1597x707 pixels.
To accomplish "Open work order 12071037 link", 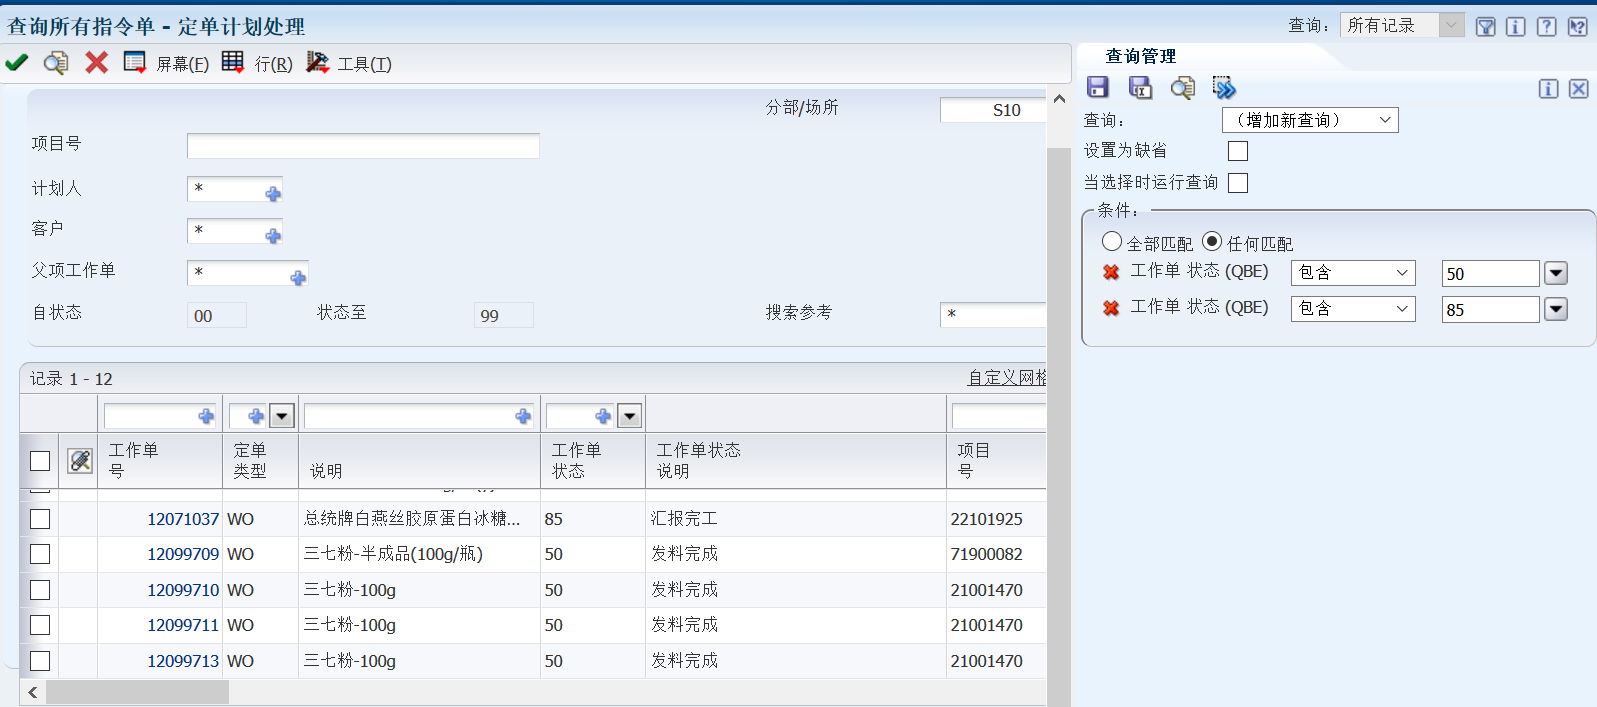I will click(183, 519).
